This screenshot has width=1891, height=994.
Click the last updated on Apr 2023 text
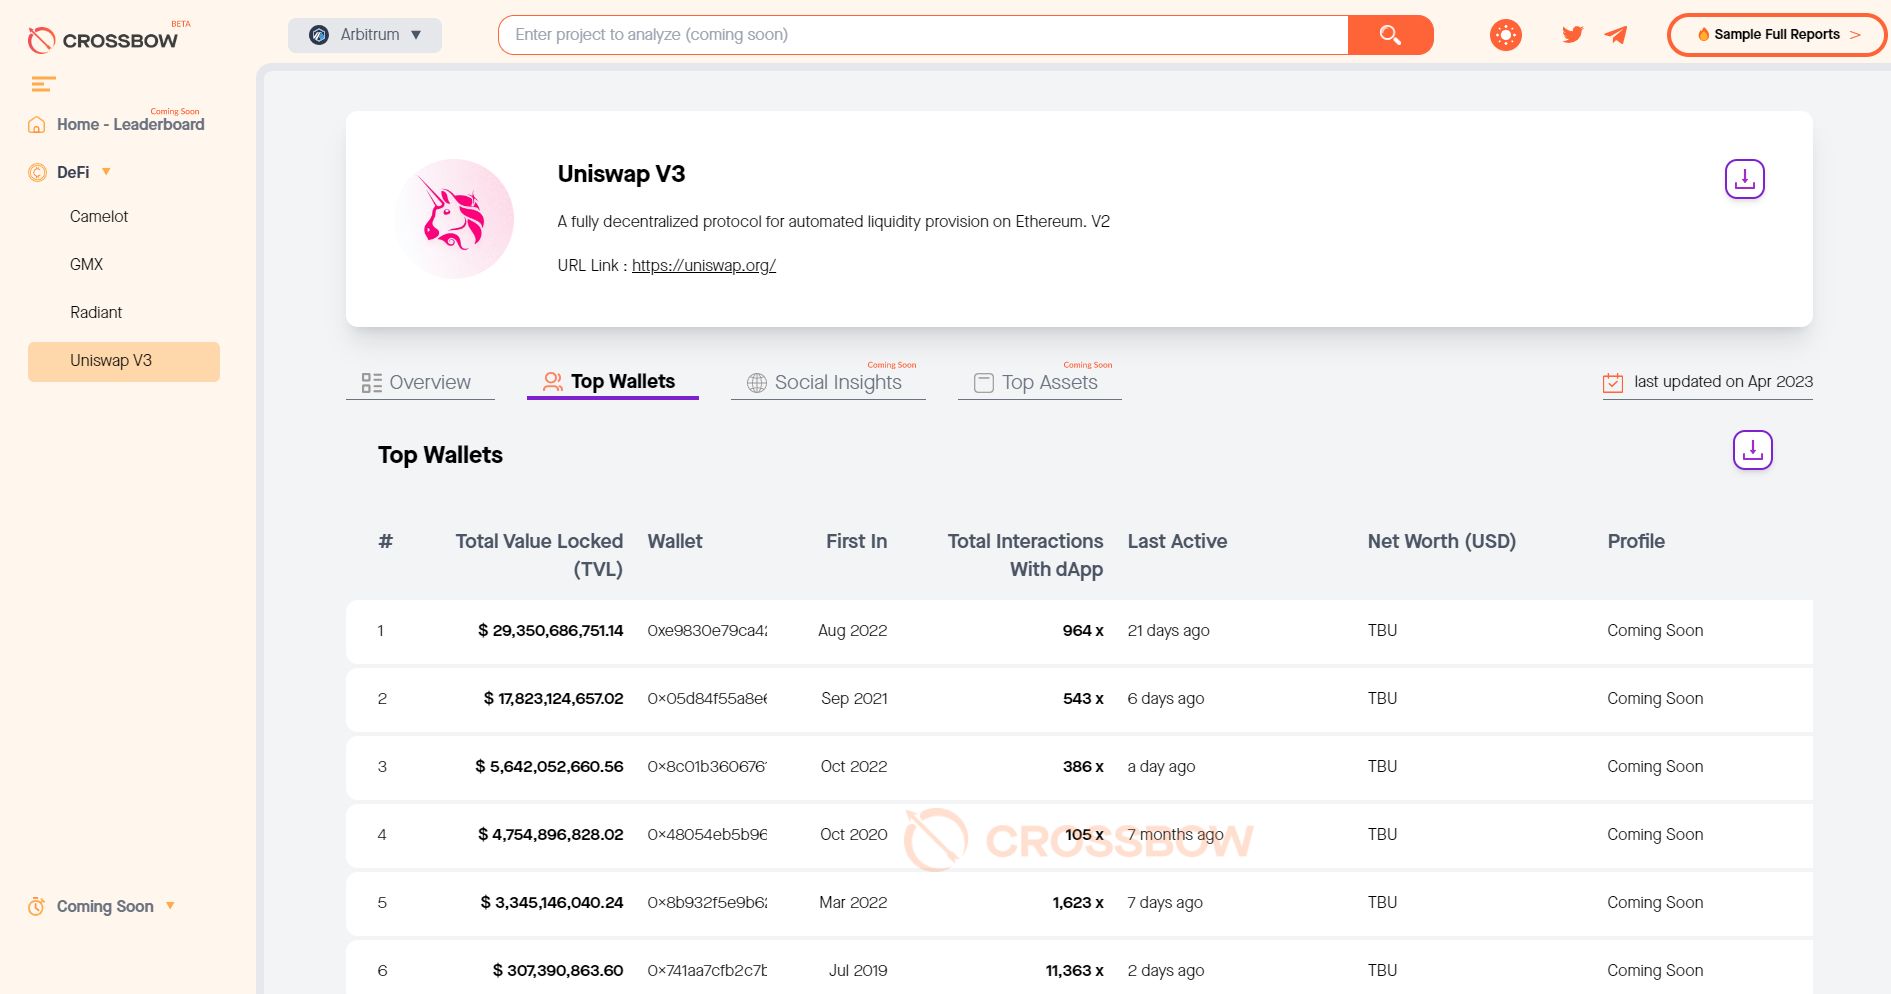pyautogui.click(x=1723, y=381)
